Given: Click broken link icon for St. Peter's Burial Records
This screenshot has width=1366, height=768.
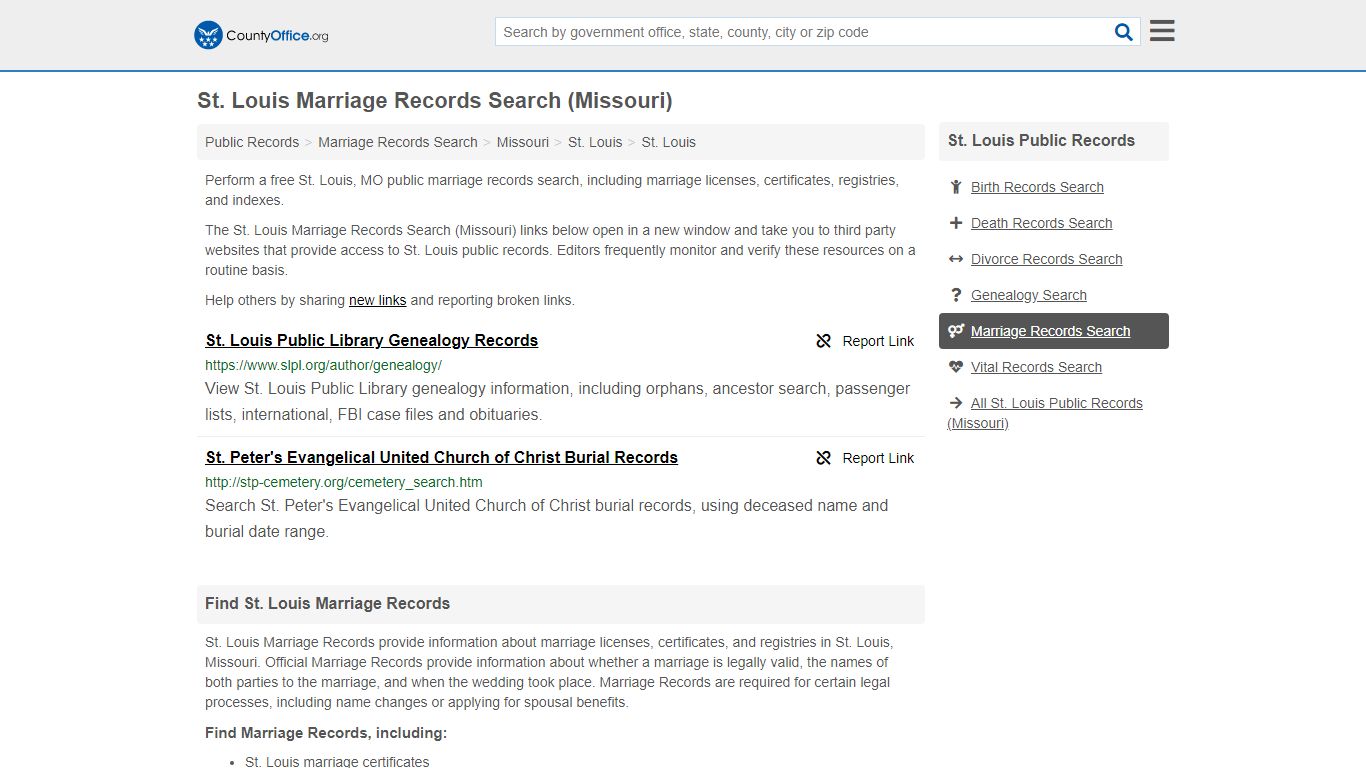Looking at the screenshot, I should pos(824,458).
